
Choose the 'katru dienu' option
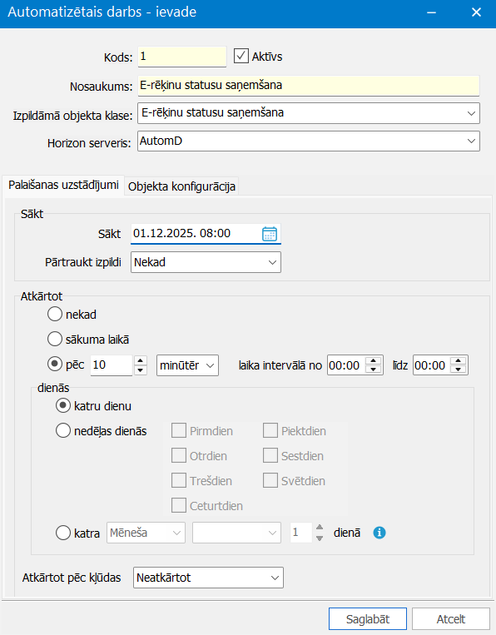(x=63, y=405)
